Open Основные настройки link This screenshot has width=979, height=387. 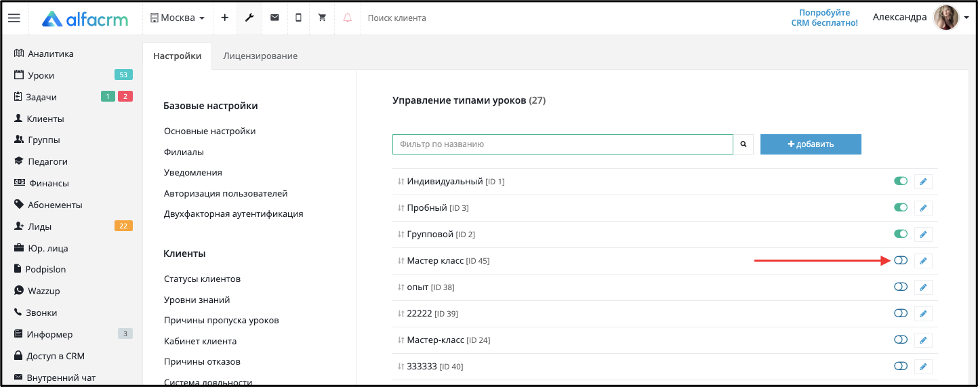210,131
